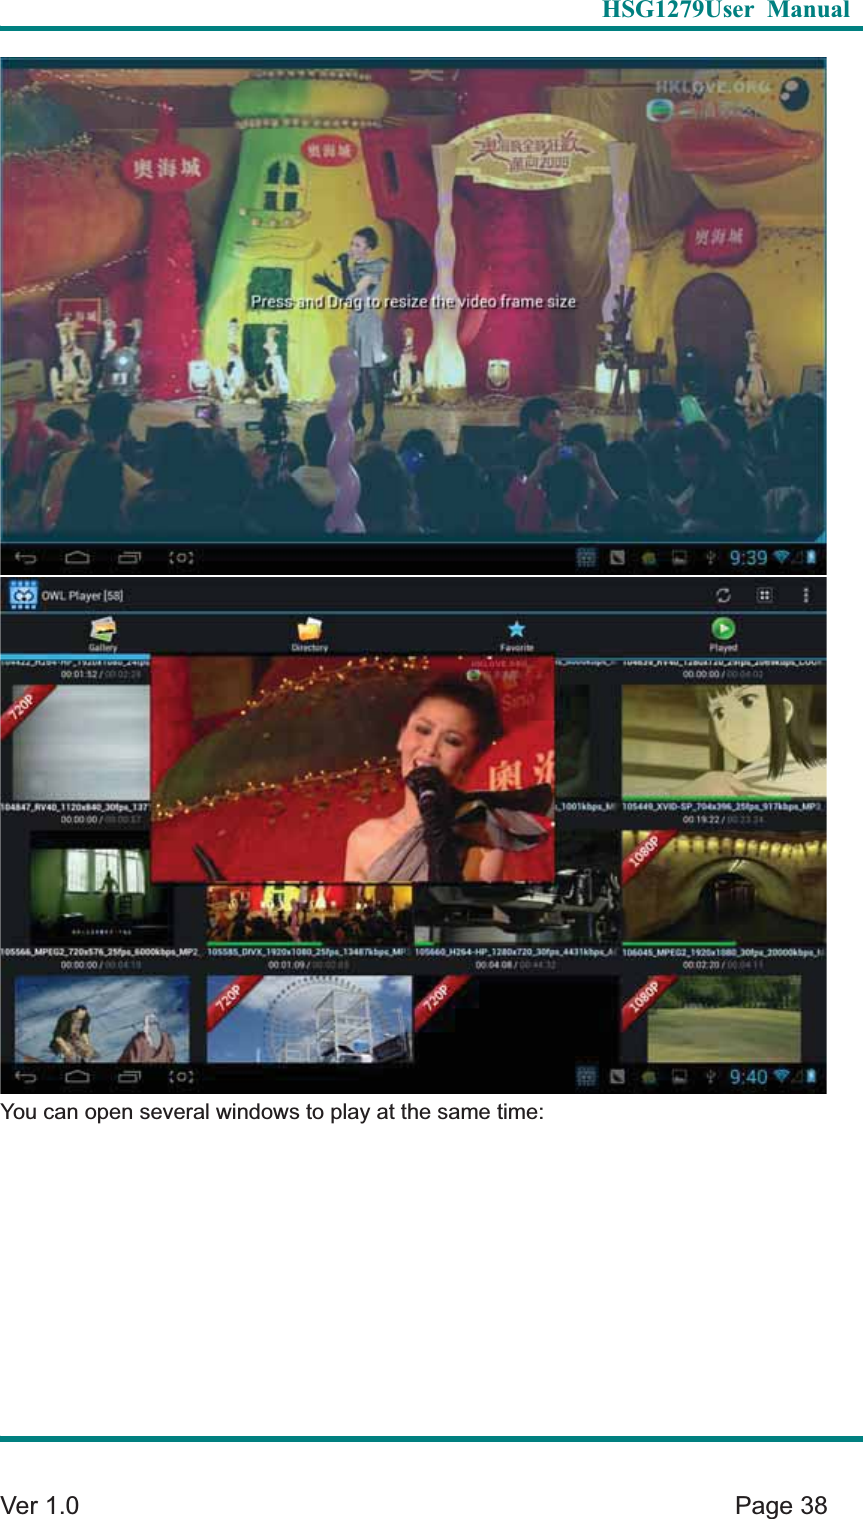Tap the USB icon in the upper status bar

(710, 558)
